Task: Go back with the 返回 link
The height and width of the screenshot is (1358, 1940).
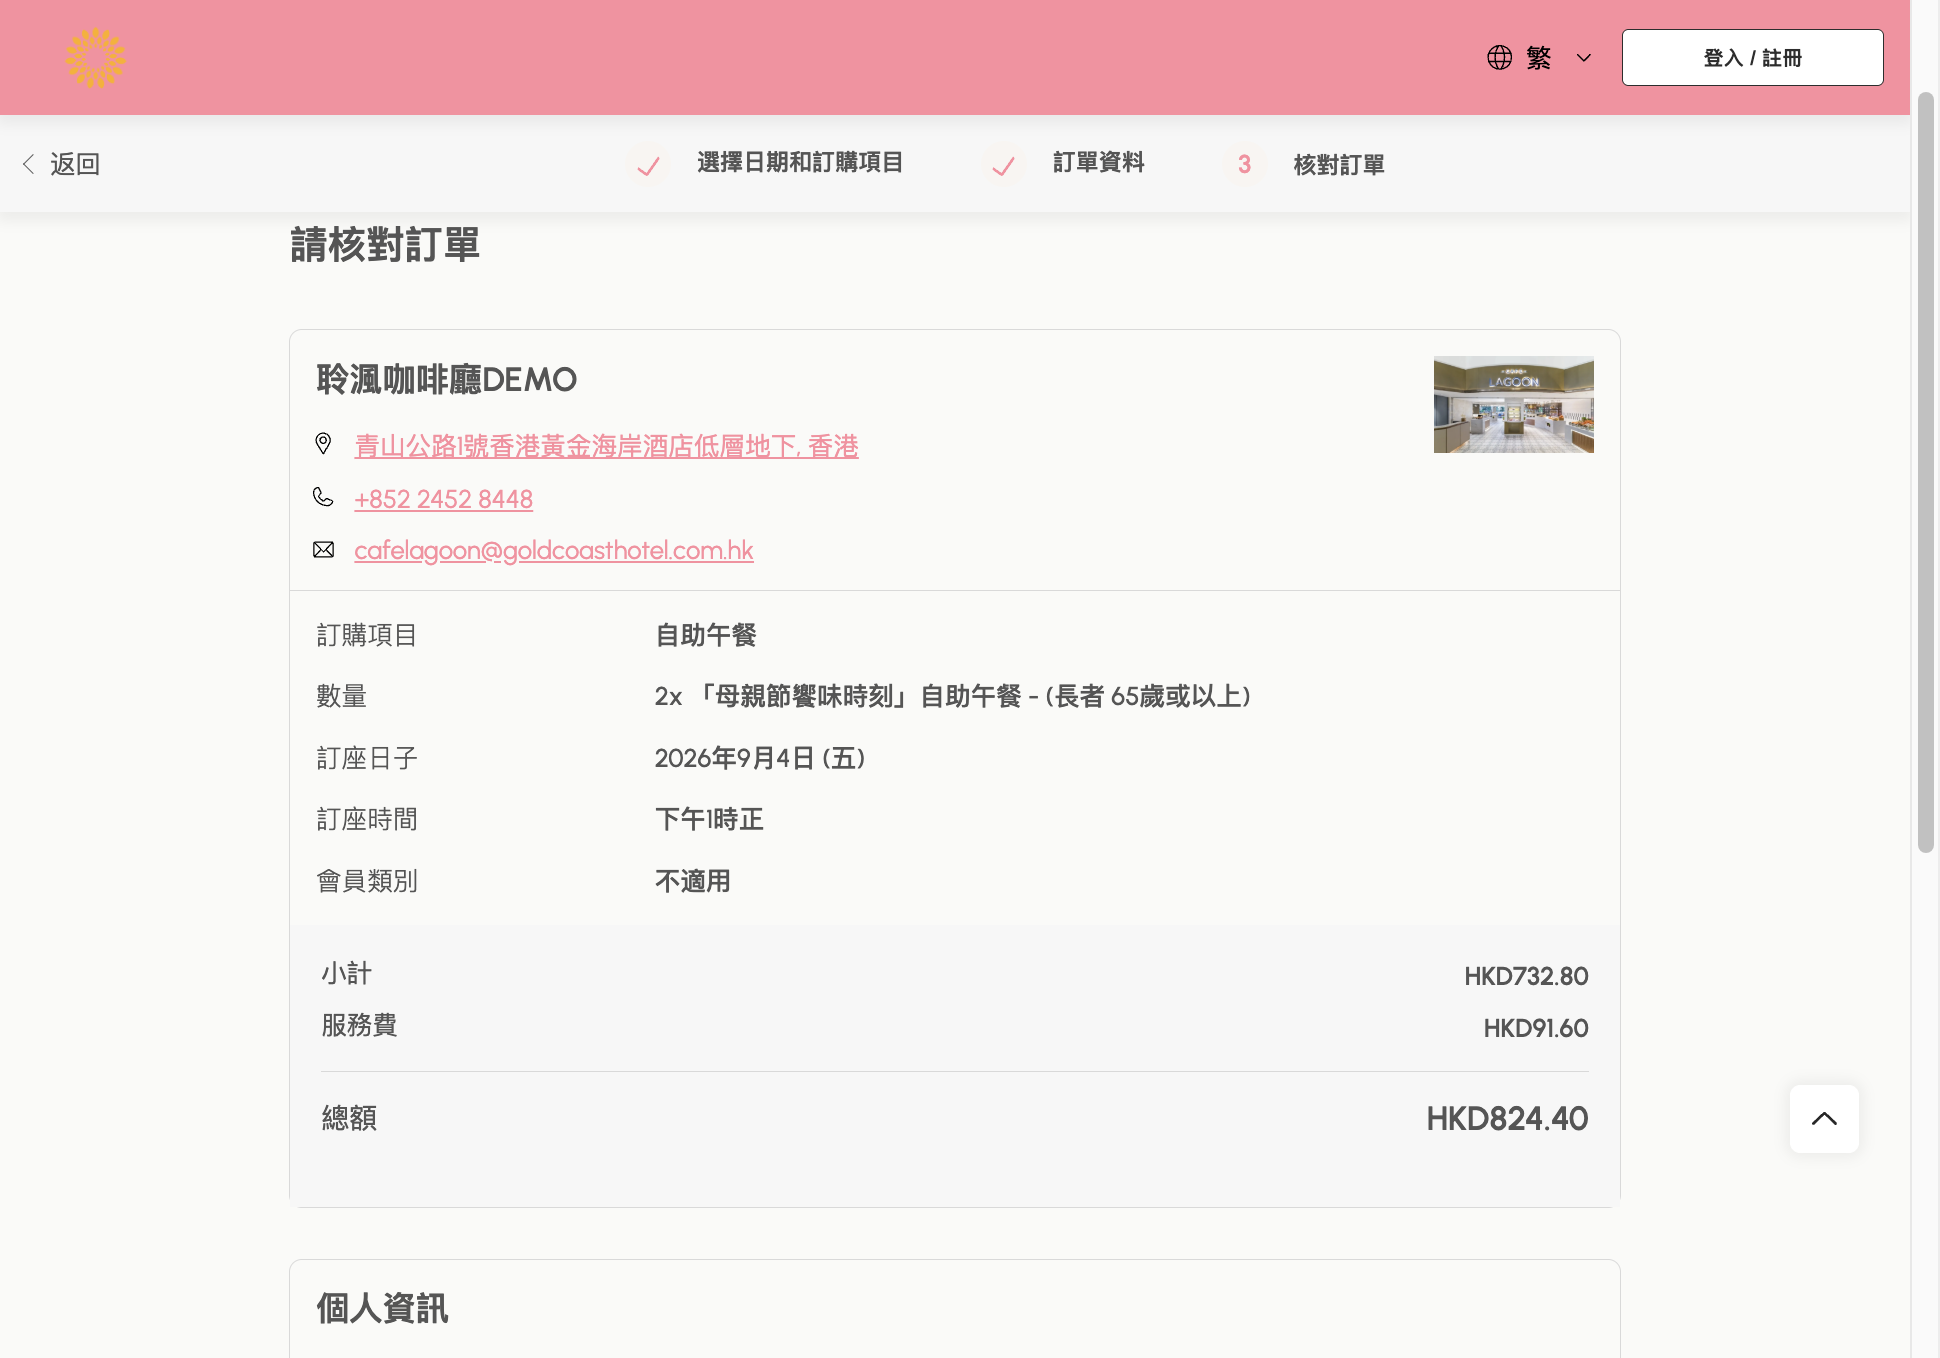Action: 75,164
